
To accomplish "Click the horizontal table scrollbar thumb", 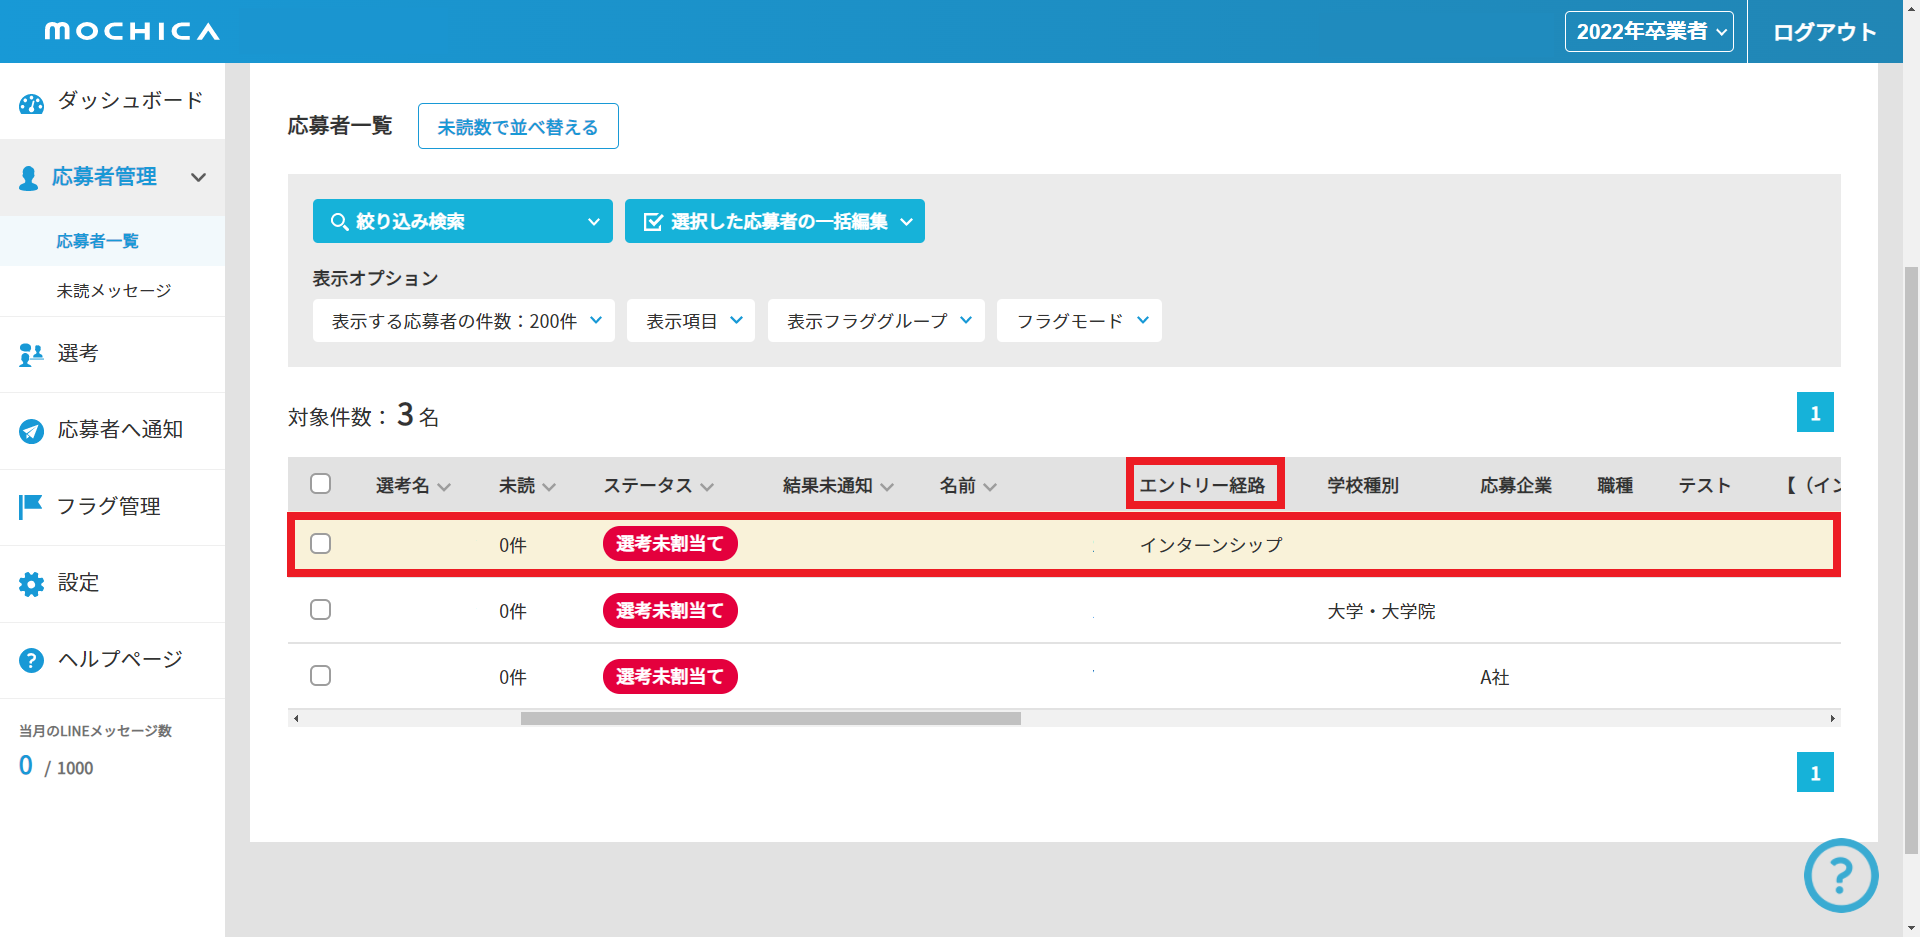I will [x=770, y=718].
